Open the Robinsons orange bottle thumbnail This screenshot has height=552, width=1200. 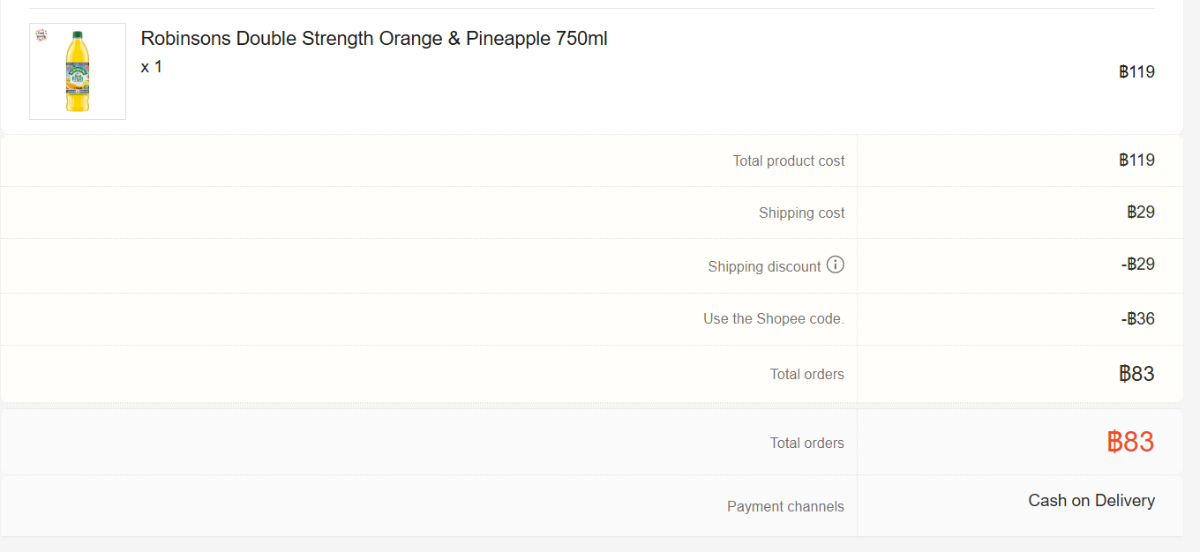[78, 72]
